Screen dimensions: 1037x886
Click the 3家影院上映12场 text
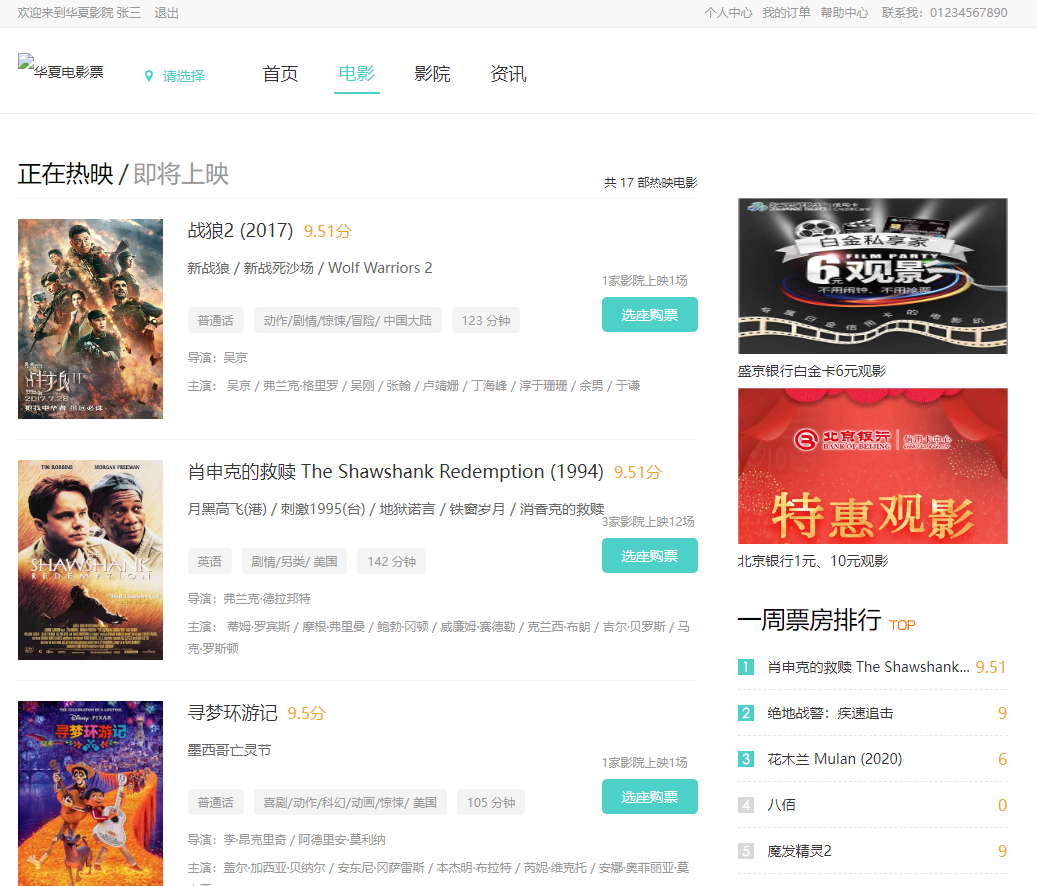pos(648,522)
